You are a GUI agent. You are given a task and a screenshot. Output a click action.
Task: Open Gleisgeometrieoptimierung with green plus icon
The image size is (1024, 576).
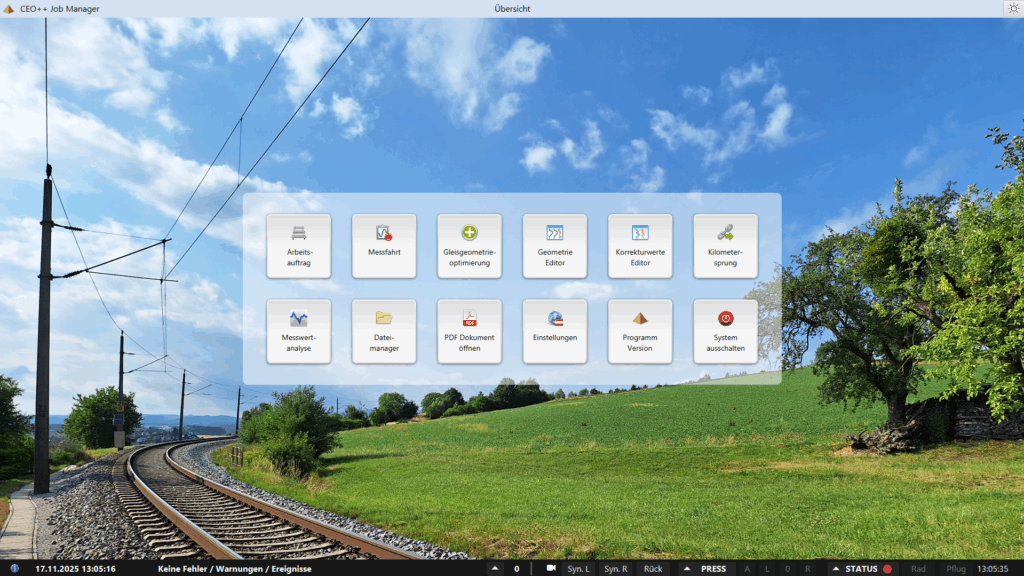pyautogui.click(x=469, y=246)
